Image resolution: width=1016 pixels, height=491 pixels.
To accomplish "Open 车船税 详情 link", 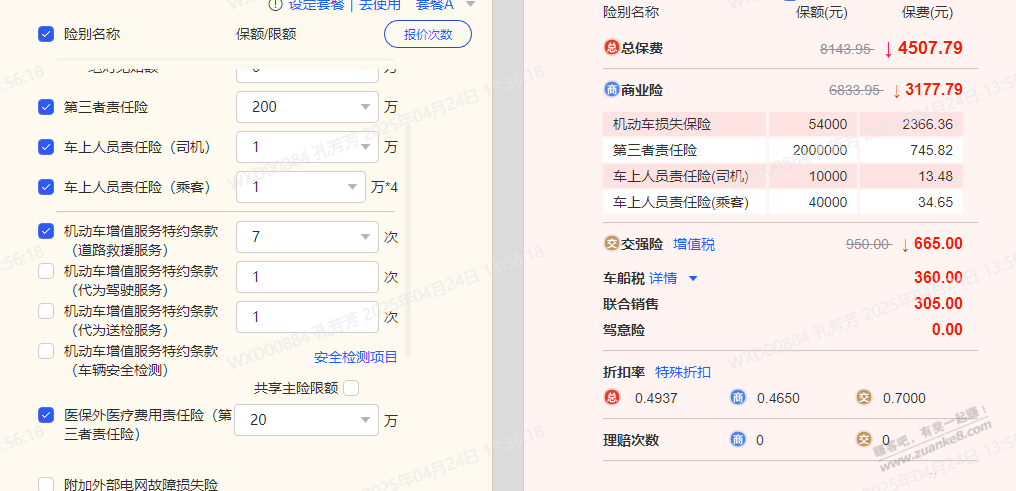I will click(663, 279).
